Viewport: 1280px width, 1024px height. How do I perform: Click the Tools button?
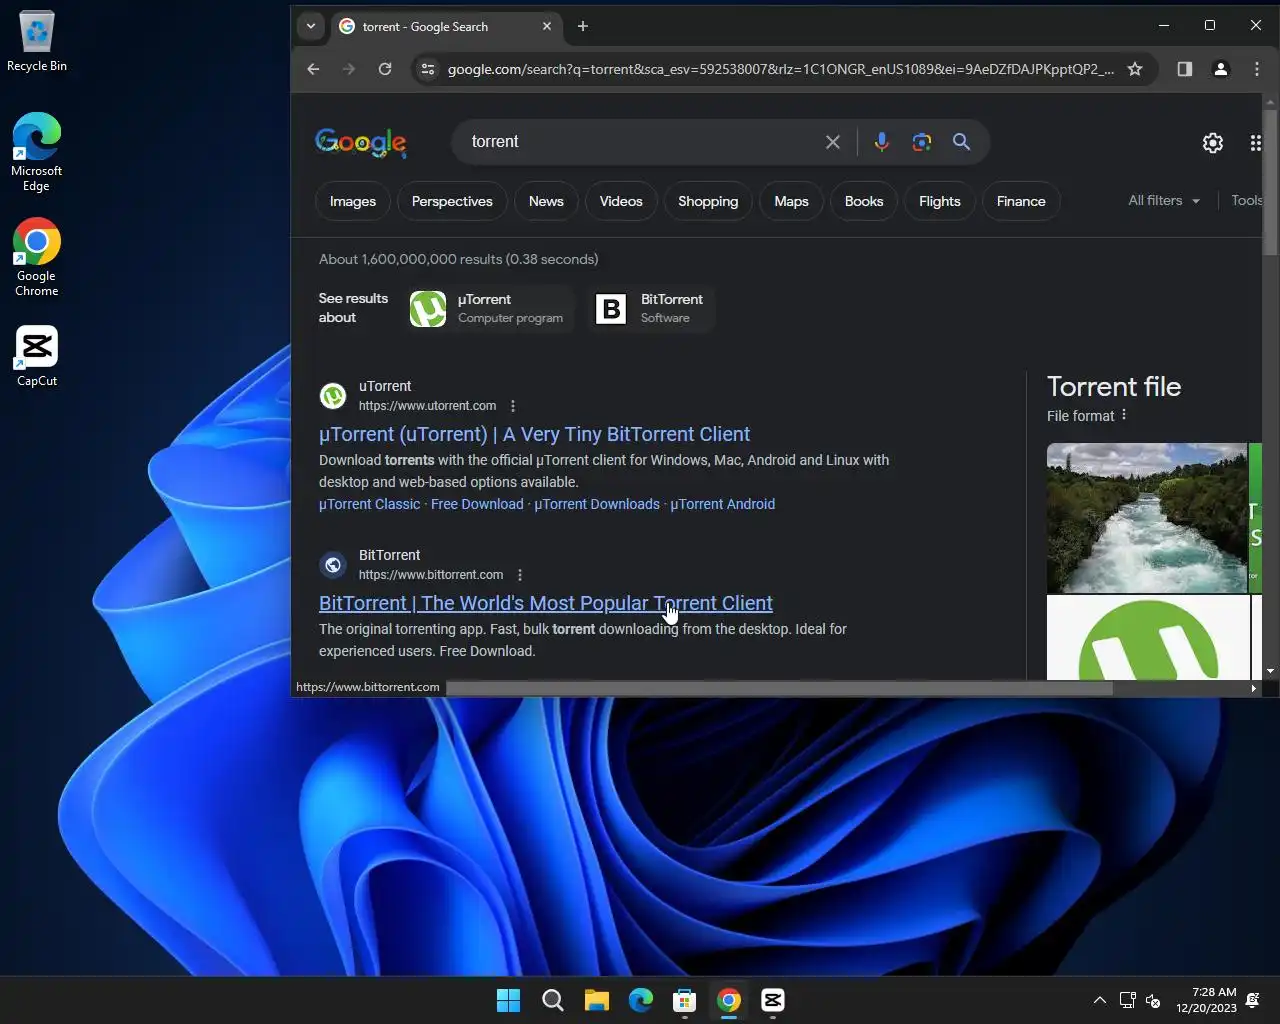point(1246,200)
